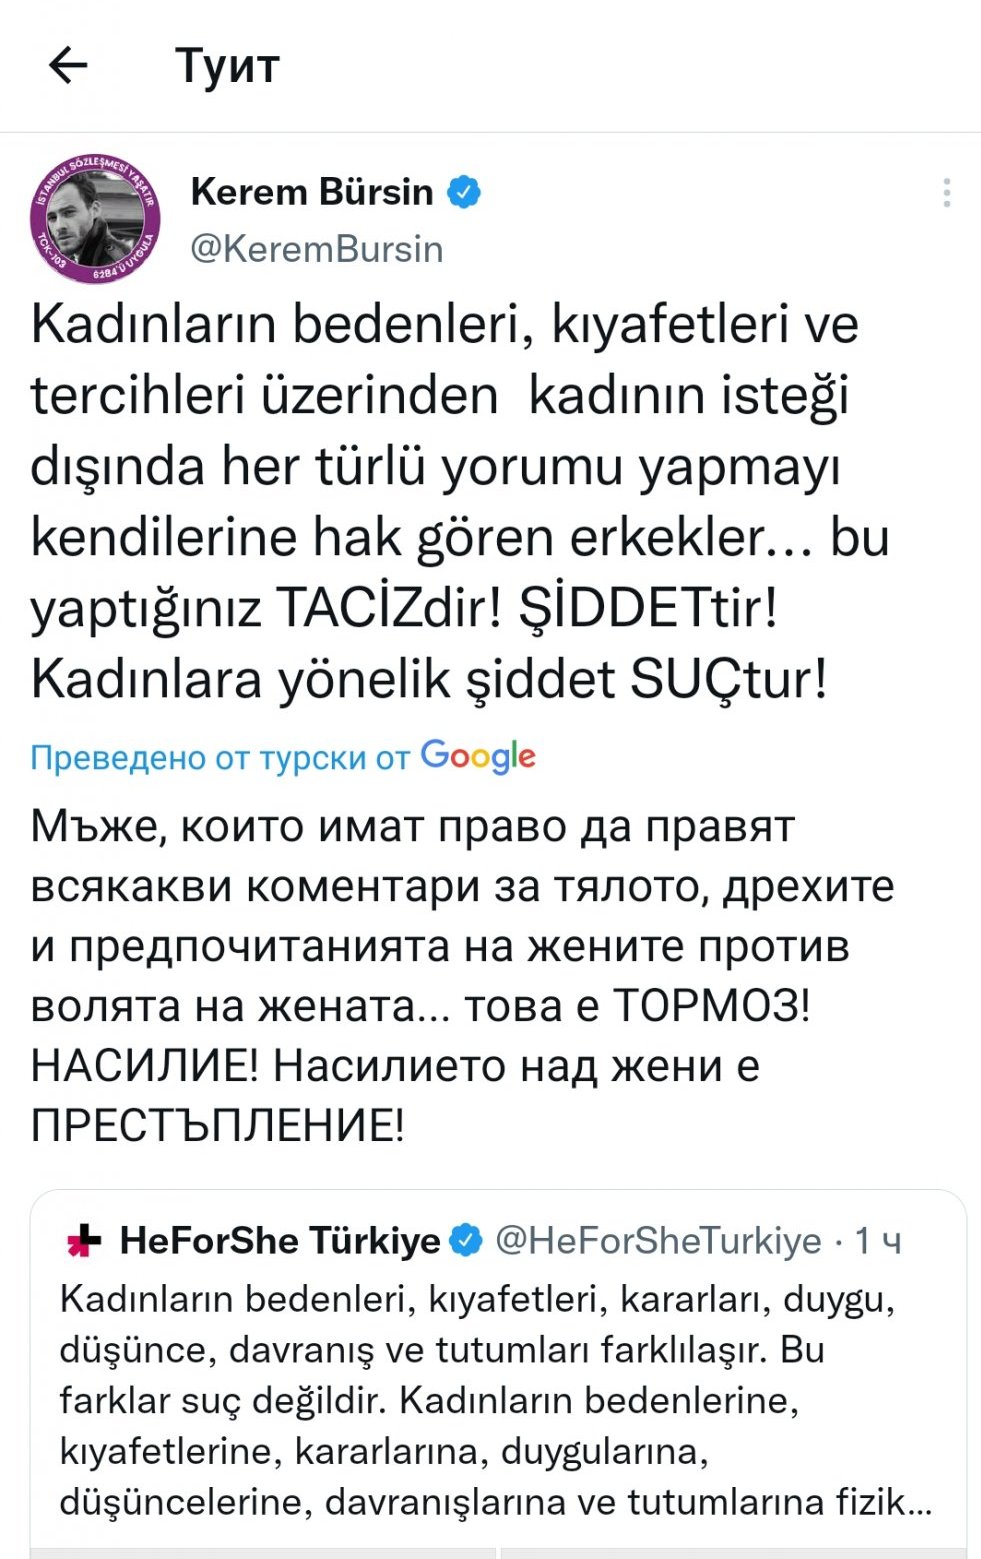
Task: Open the HeForShe Türkiye account name
Action: tap(280, 1241)
